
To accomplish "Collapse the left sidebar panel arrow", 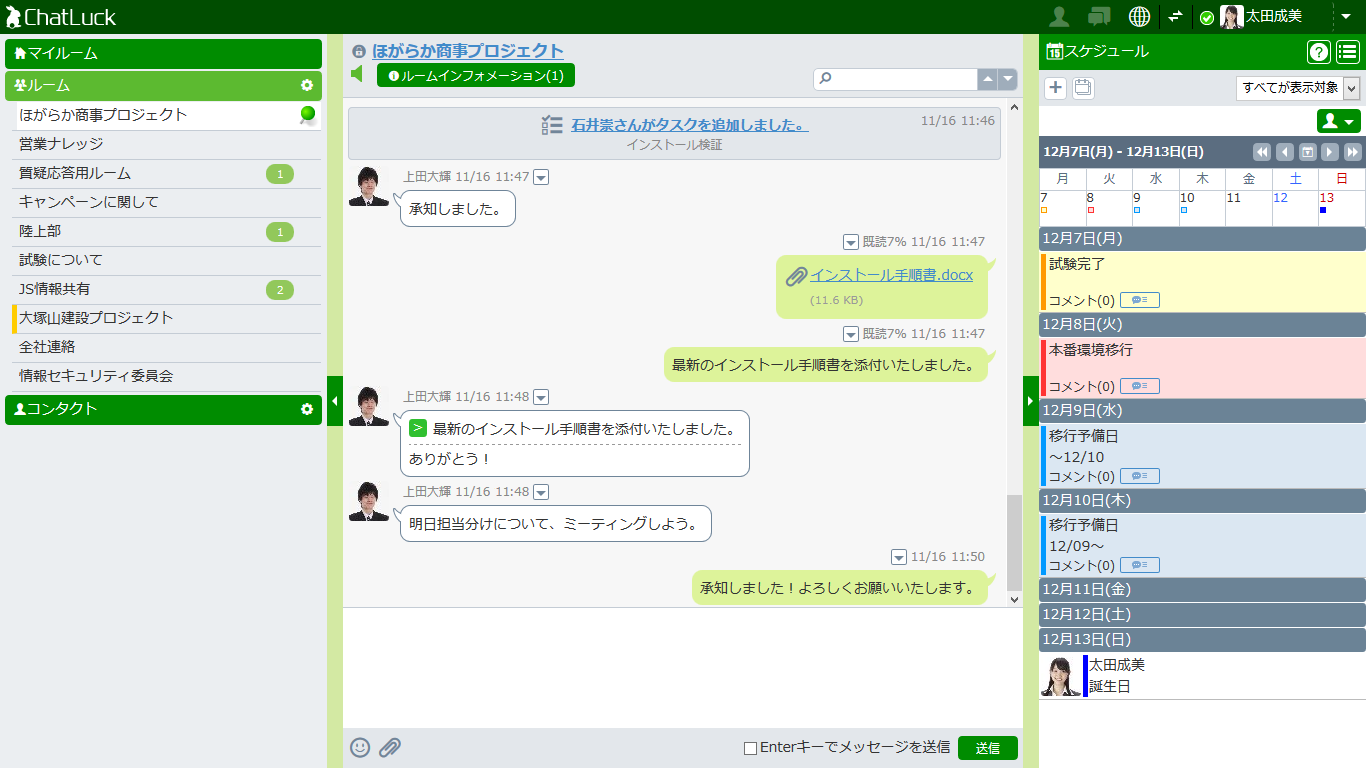I will [x=335, y=401].
